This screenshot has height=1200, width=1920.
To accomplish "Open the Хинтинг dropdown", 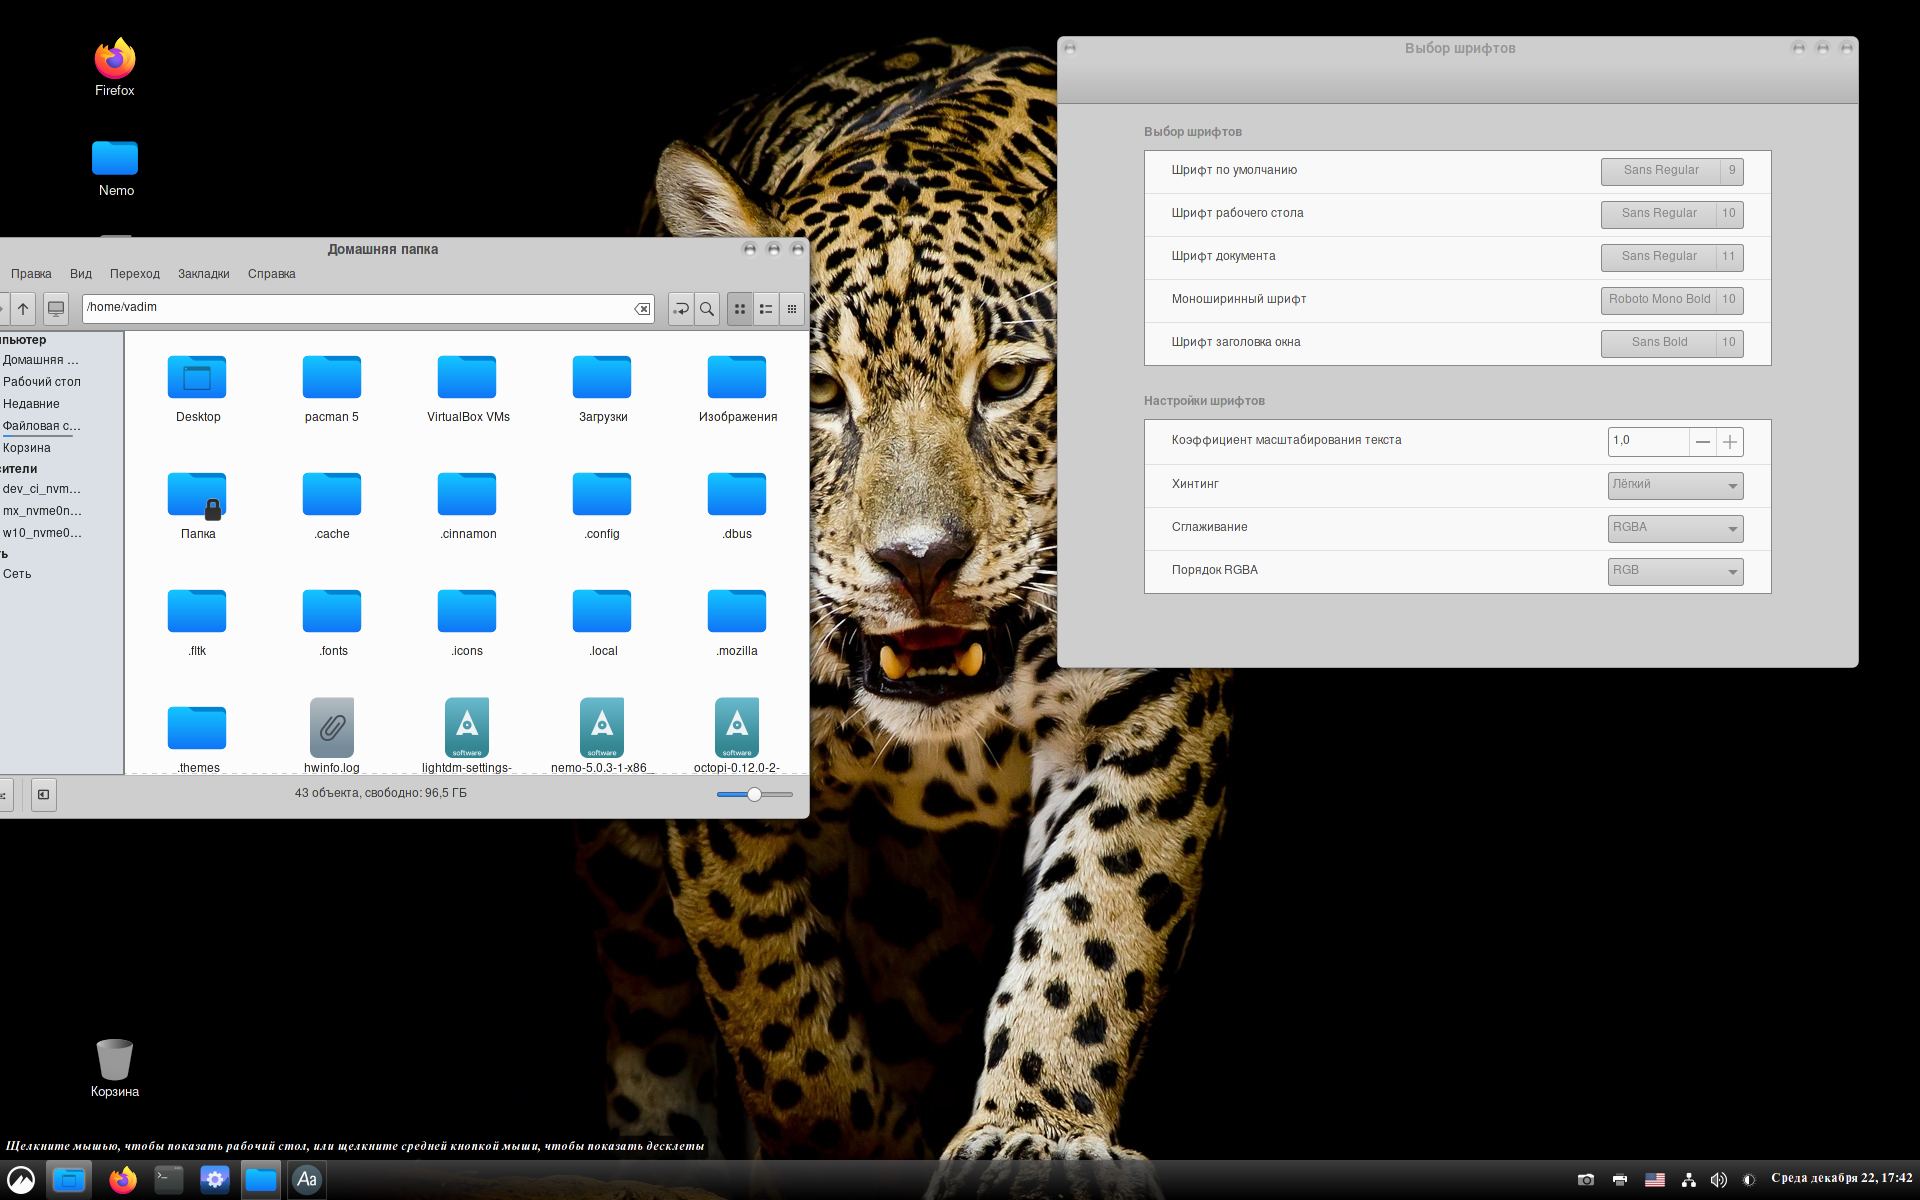I will (x=1675, y=485).
